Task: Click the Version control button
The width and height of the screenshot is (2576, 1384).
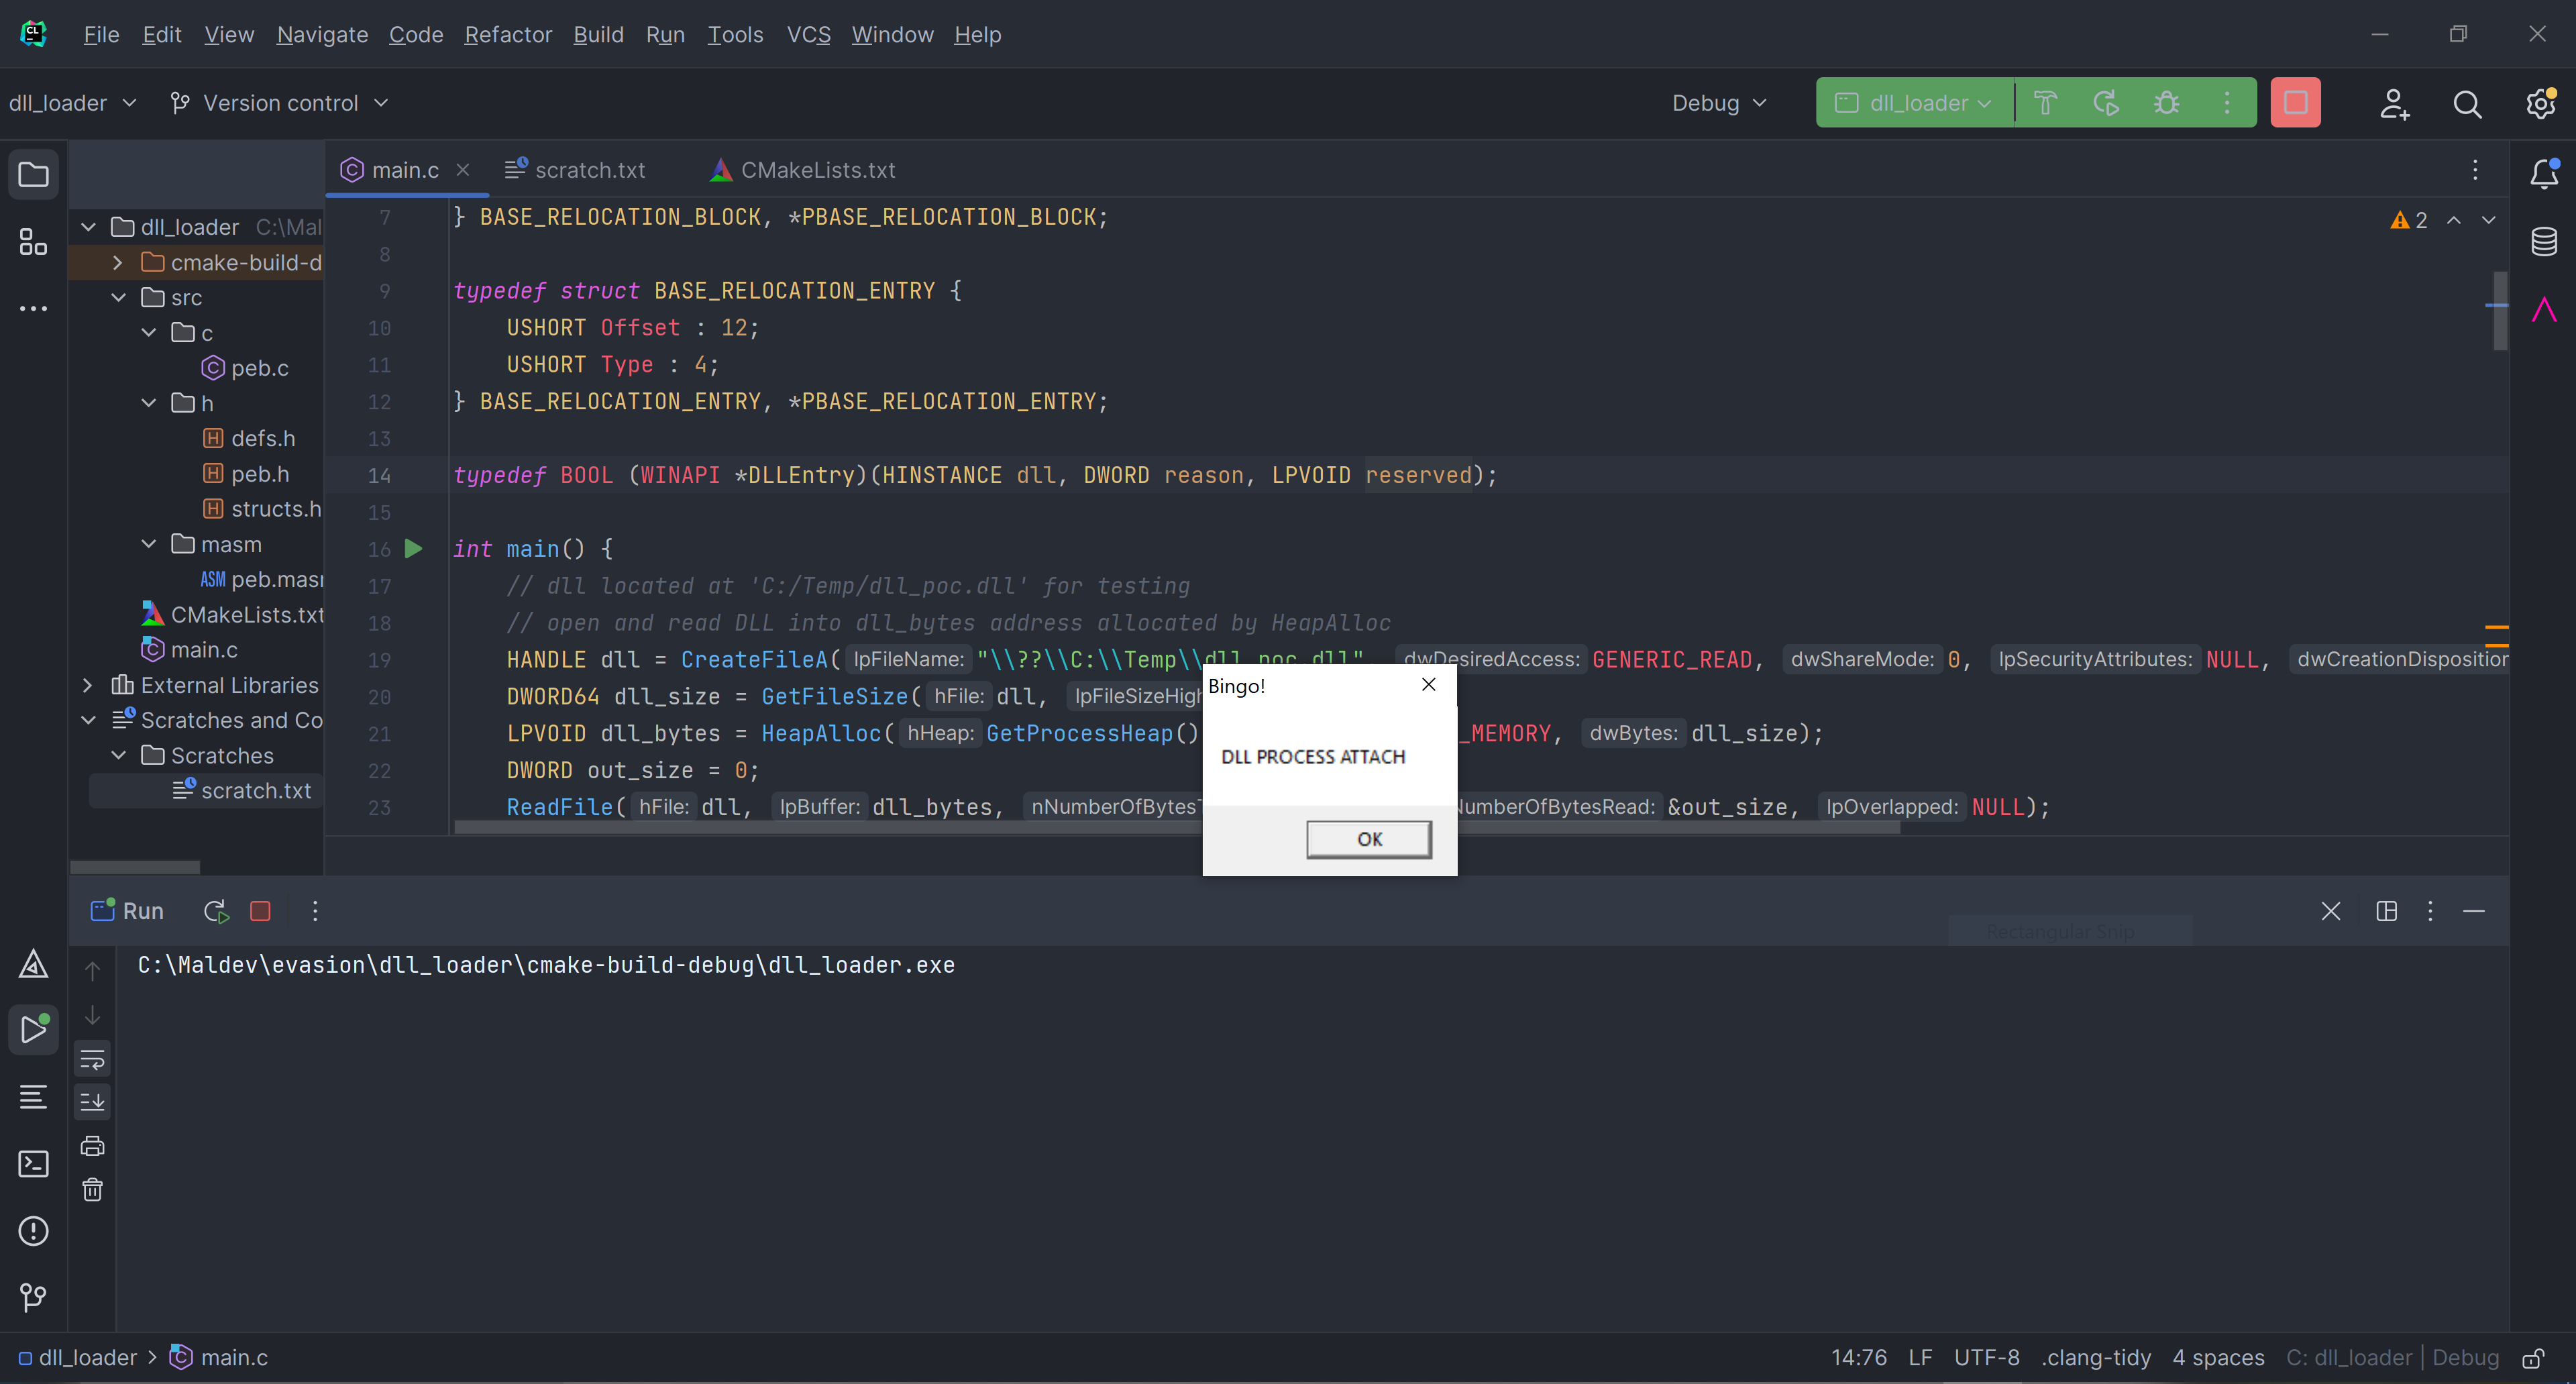Action: (x=279, y=103)
